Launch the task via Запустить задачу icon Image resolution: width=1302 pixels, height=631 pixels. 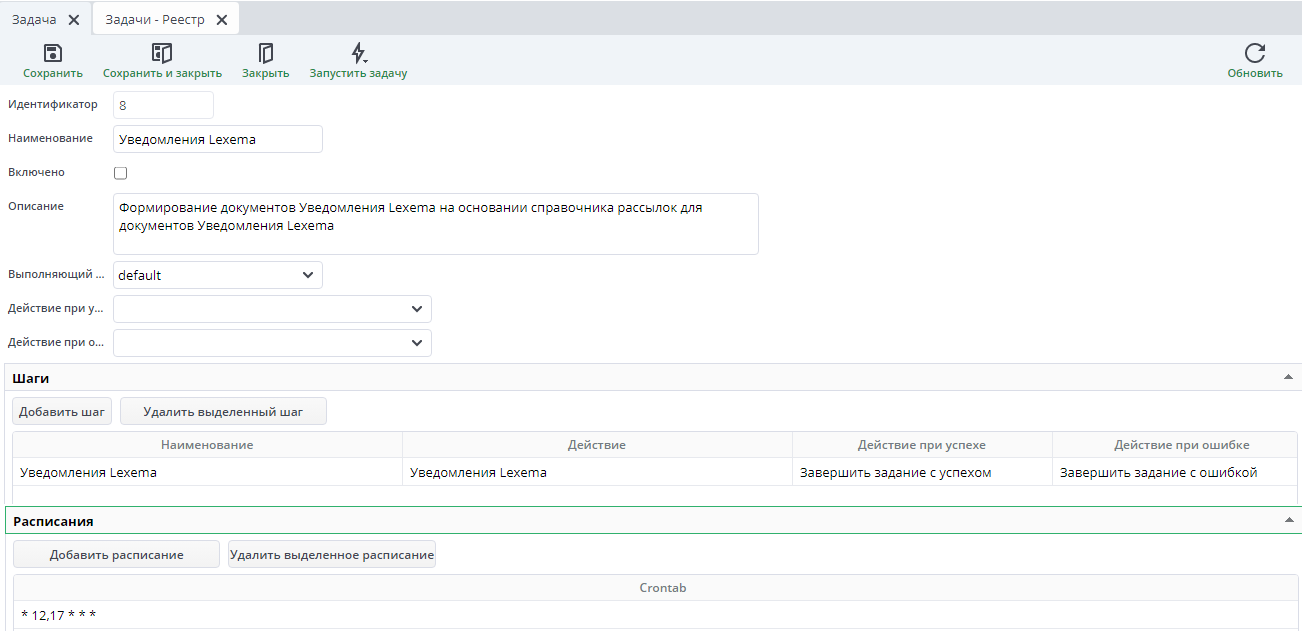[x=358, y=53]
